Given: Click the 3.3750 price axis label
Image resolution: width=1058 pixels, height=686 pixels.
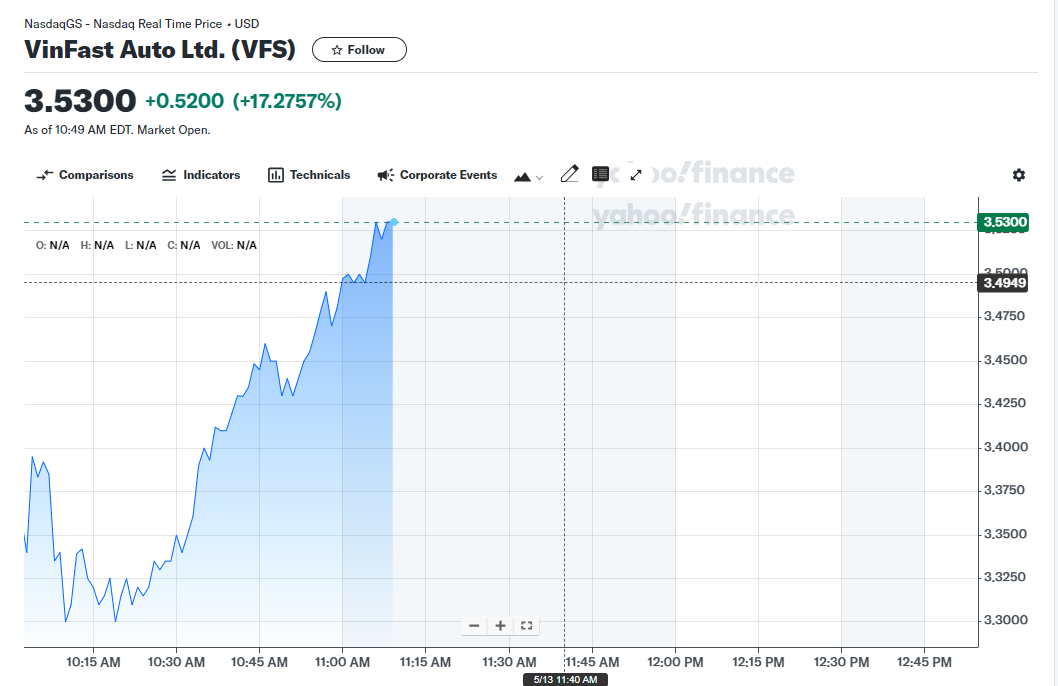Looking at the screenshot, I should (x=1004, y=490).
